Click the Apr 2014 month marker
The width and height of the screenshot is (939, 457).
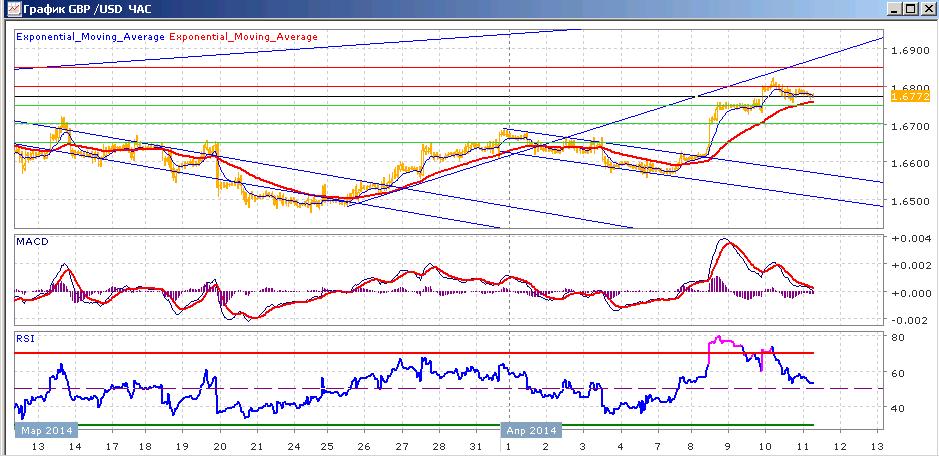tap(531, 431)
